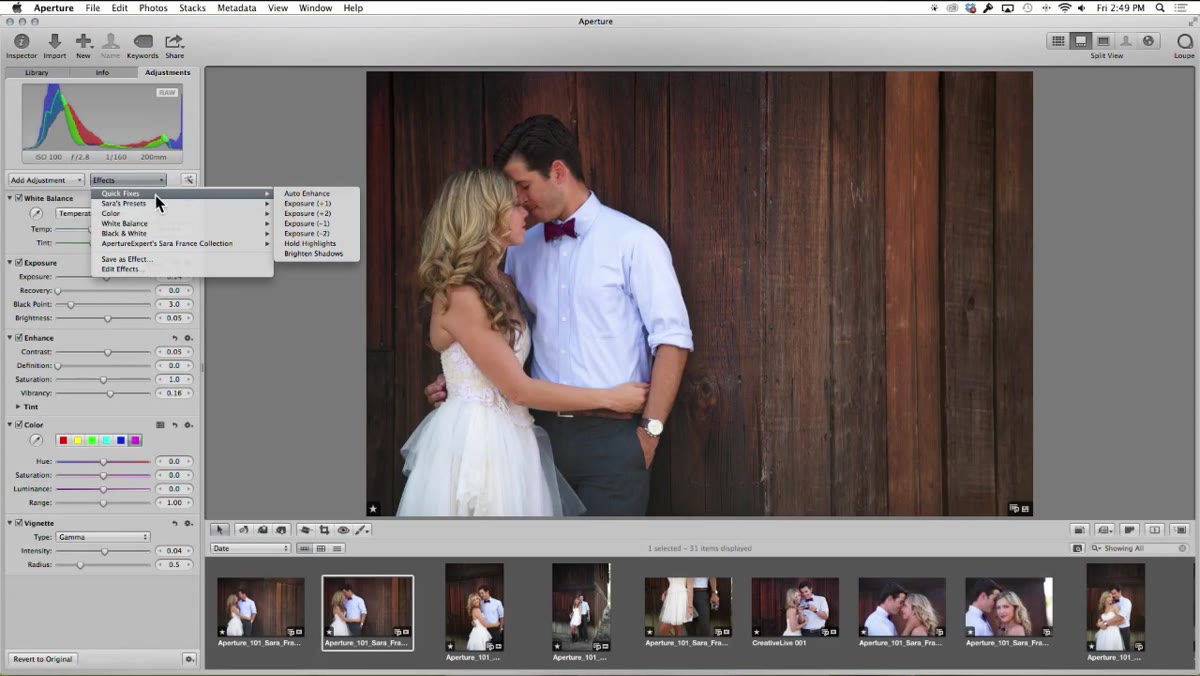The height and width of the screenshot is (676, 1200).
Task: Select the arrow Selection tool
Action: (220, 530)
